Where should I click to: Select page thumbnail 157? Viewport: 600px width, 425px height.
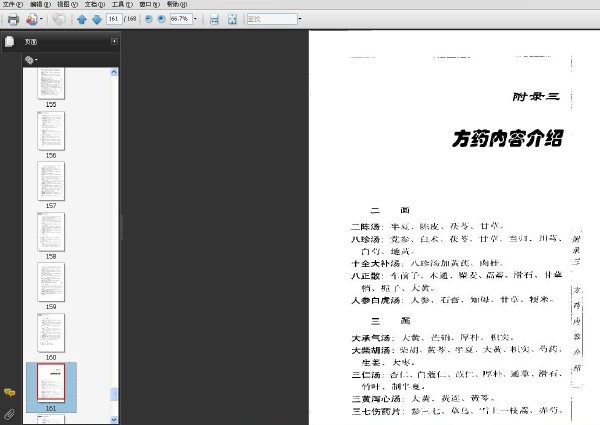pos(51,181)
